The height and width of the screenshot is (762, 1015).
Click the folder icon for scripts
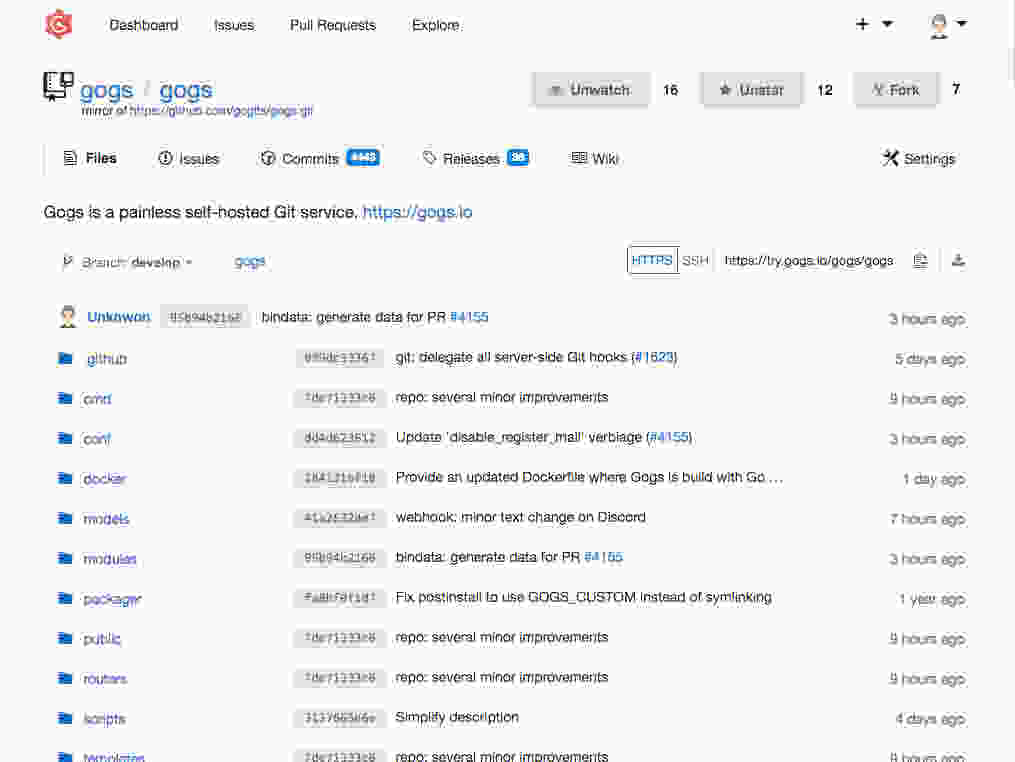pyautogui.click(x=65, y=719)
